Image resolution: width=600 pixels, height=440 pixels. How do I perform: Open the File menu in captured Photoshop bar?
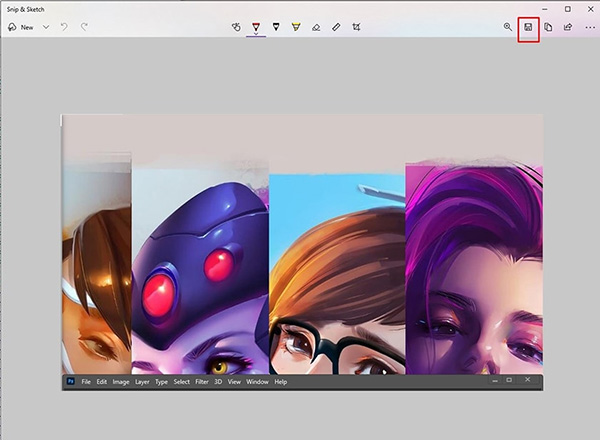click(x=86, y=381)
